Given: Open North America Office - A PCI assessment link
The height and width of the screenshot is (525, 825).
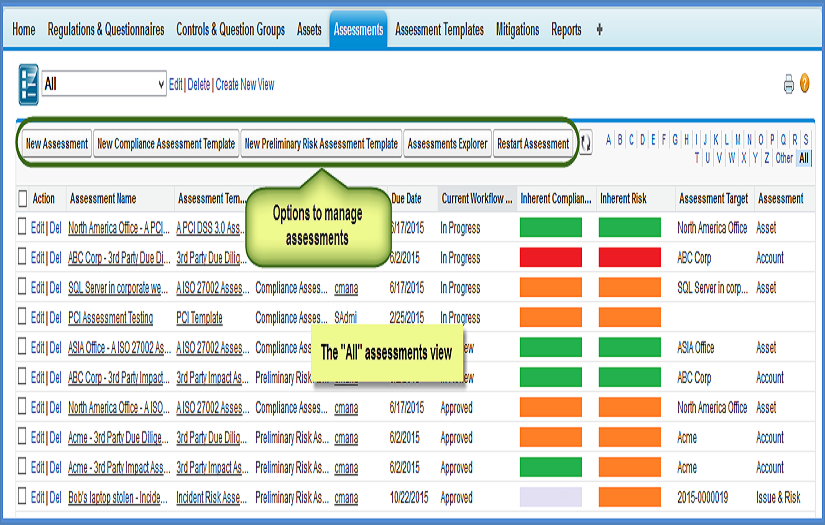Looking at the screenshot, I should point(119,228).
